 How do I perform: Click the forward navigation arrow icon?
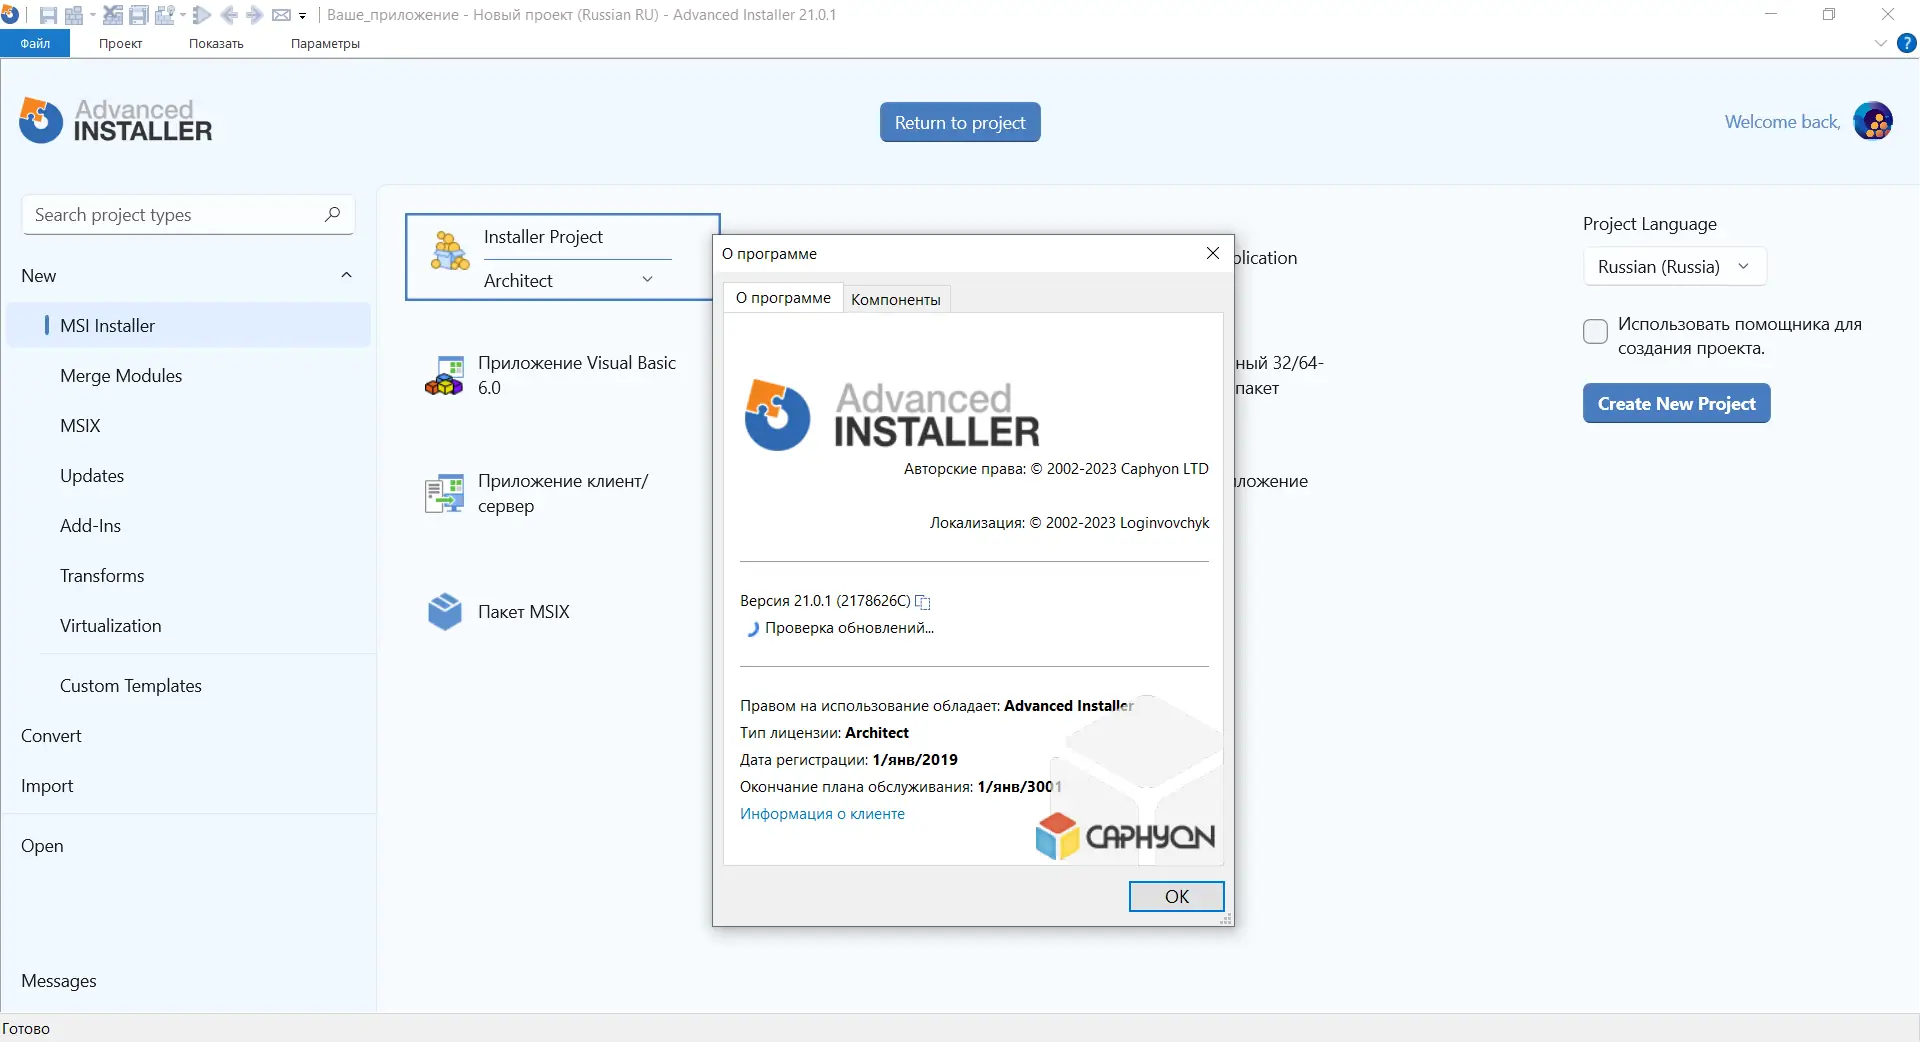(253, 14)
